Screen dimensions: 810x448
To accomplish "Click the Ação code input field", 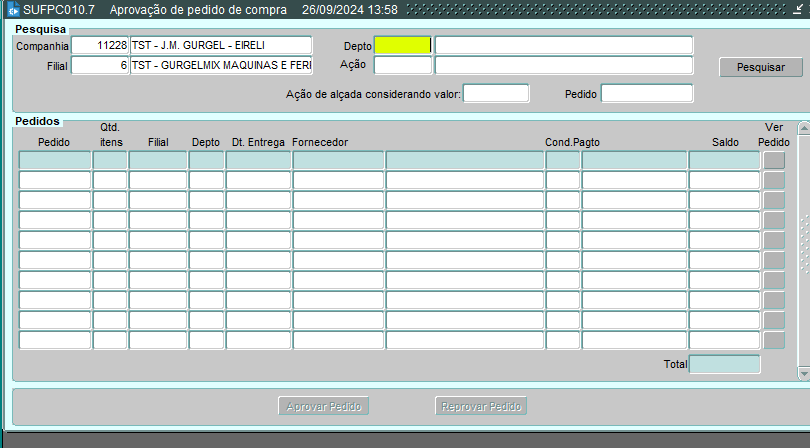I will pyautogui.click(x=402, y=65).
